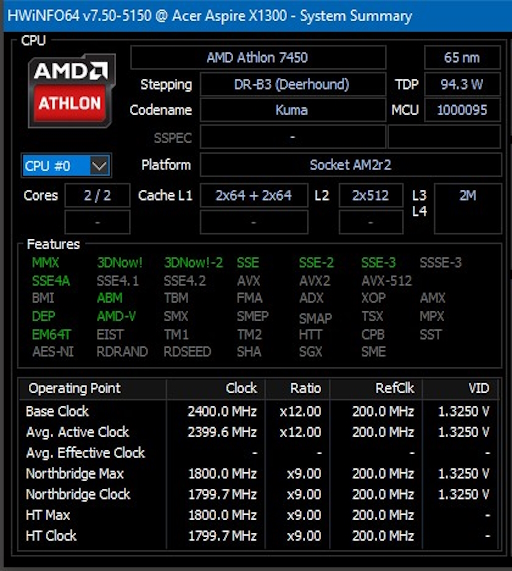The height and width of the screenshot is (571, 512).
Task: Click the RDRAND feature label
Action: [122, 352]
